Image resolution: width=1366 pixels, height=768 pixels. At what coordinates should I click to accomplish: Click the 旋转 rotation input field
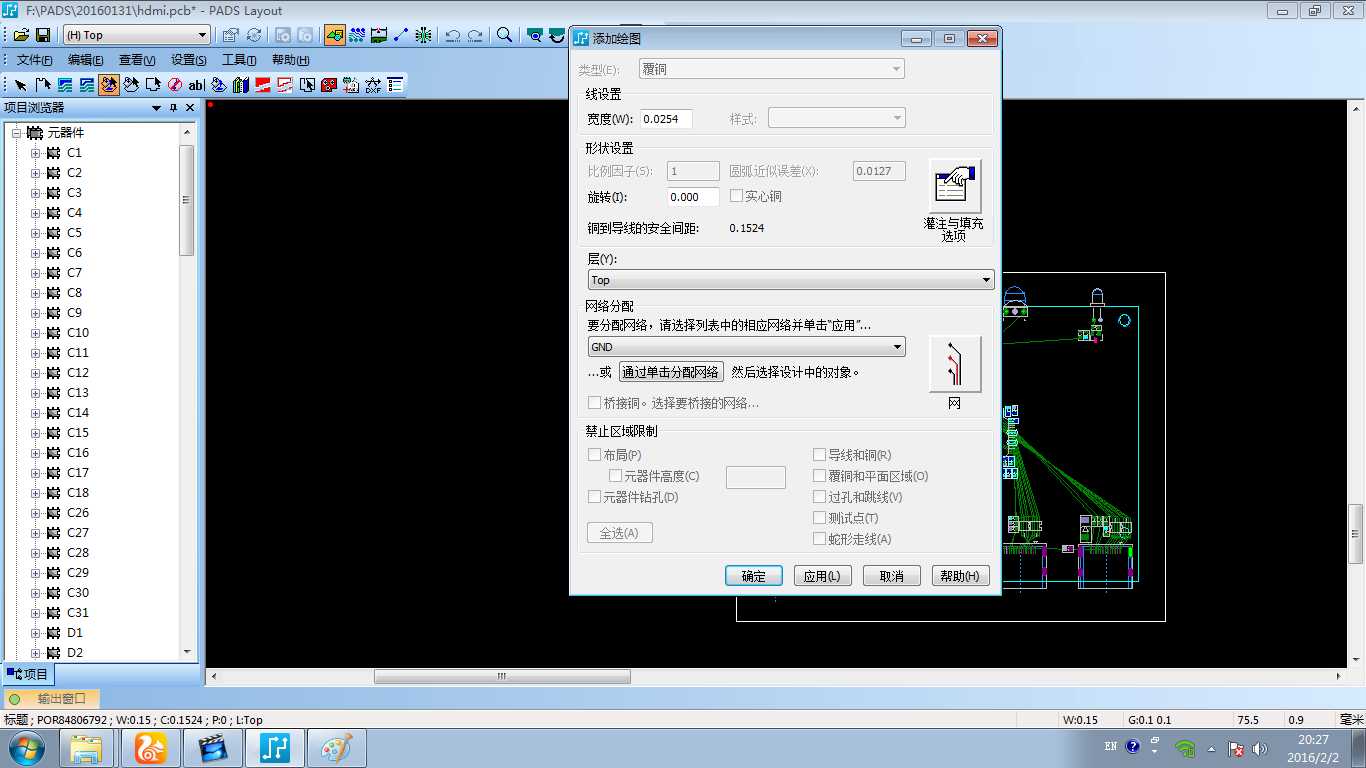(x=693, y=197)
